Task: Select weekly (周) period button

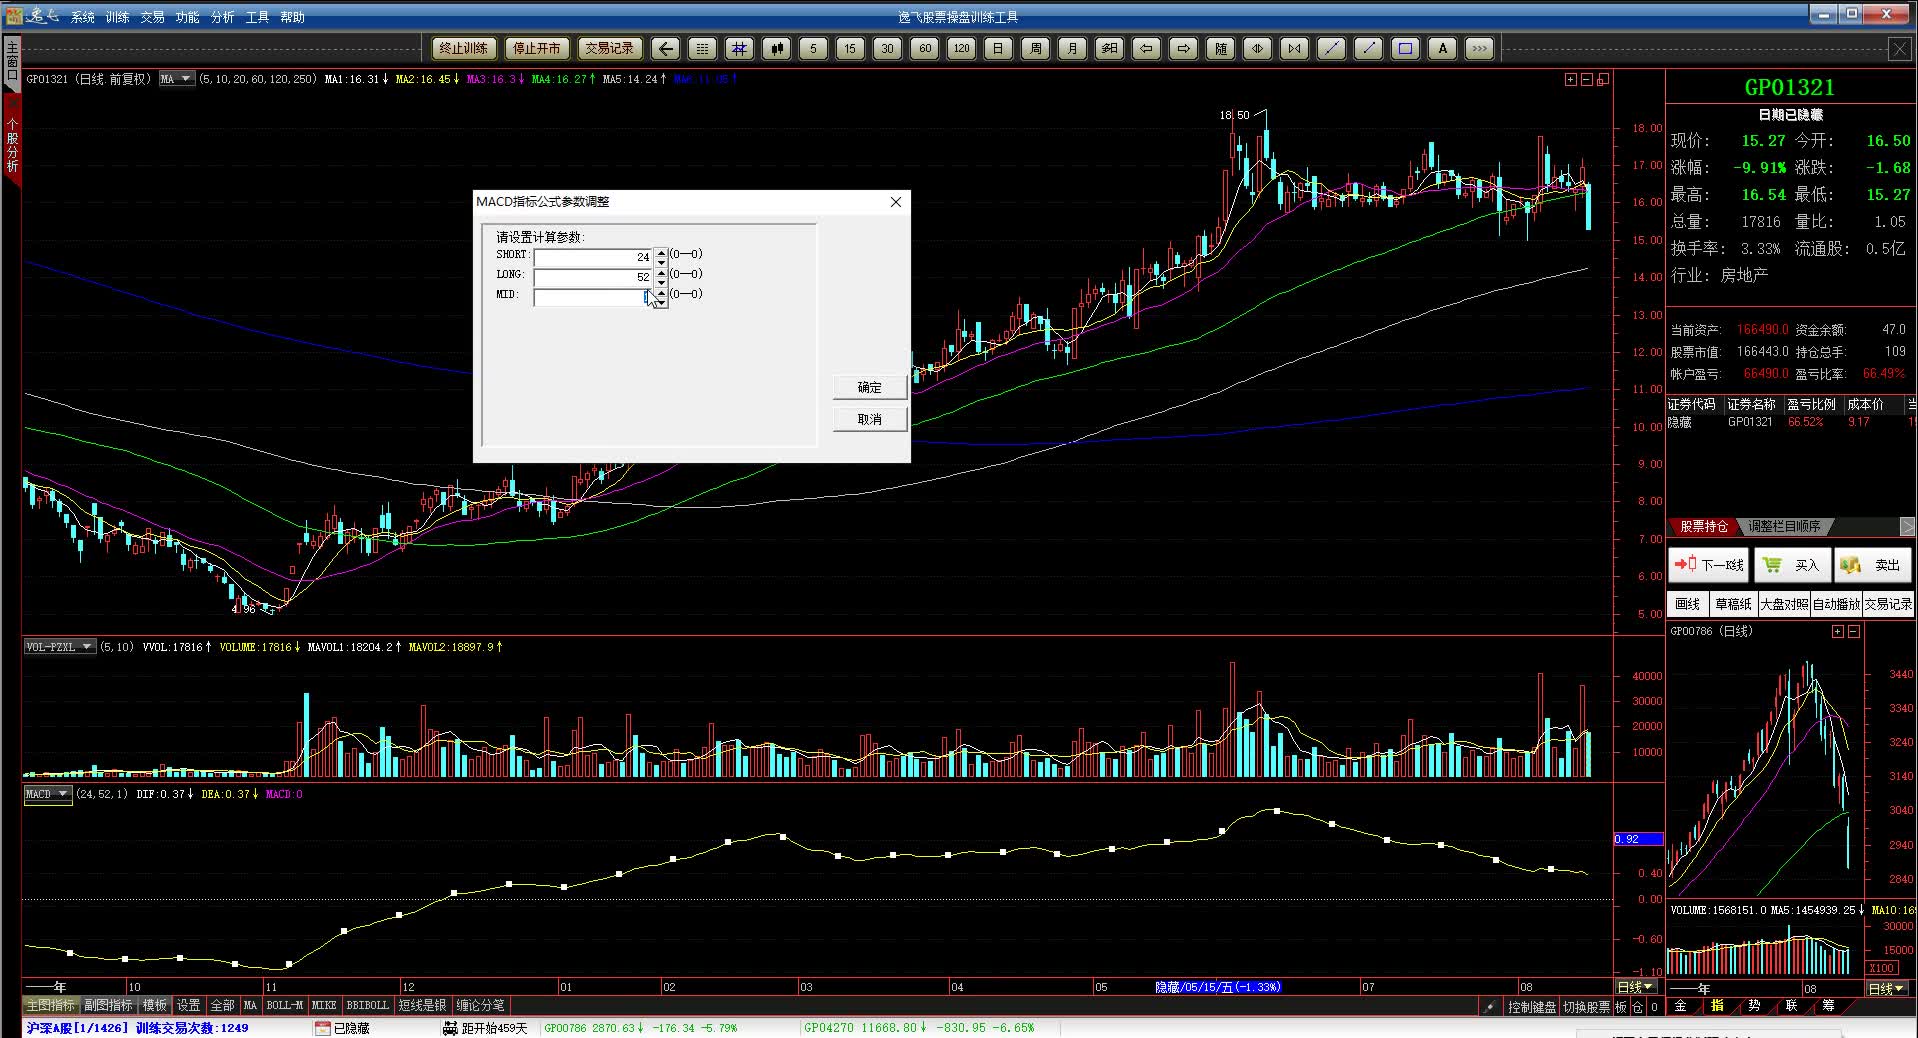Action: pos(1035,48)
